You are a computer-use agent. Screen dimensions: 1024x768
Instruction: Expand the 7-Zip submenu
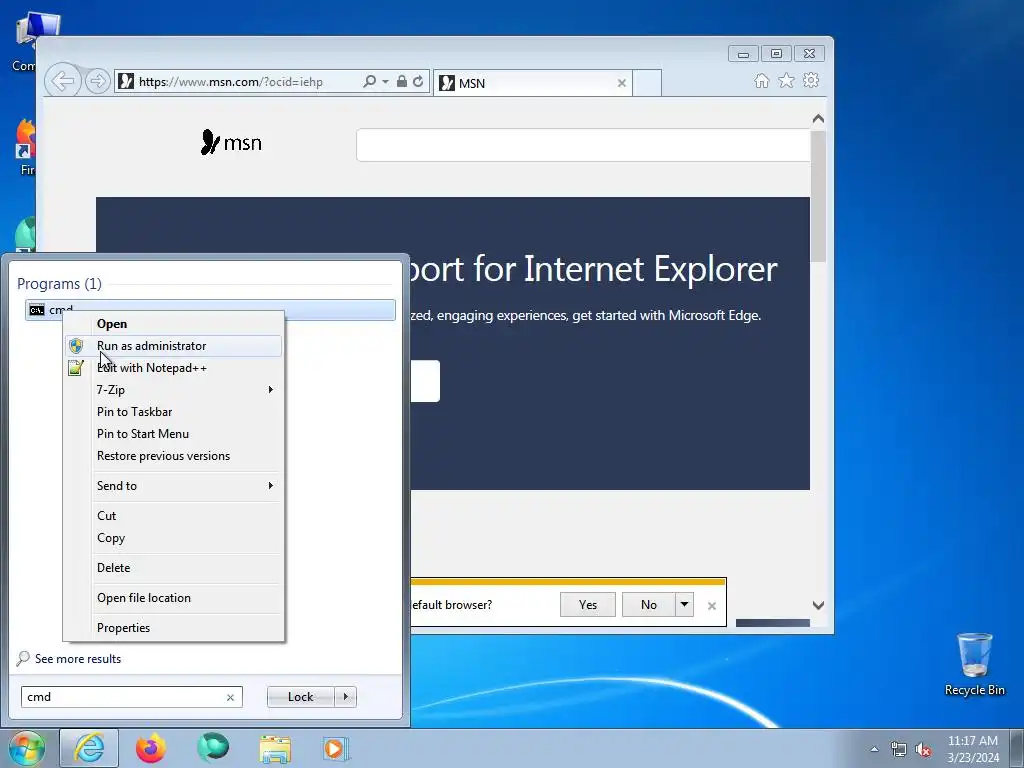173,390
